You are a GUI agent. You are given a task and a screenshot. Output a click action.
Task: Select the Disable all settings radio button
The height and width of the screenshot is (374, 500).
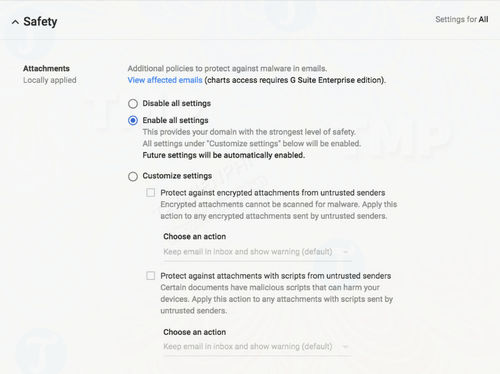click(x=133, y=104)
